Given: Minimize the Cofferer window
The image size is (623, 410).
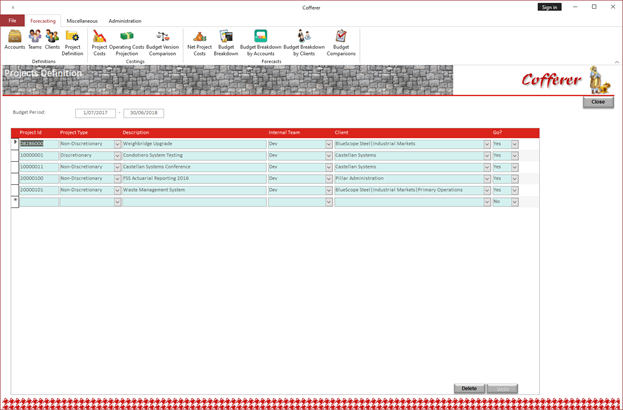Looking at the screenshot, I should tap(575, 7).
